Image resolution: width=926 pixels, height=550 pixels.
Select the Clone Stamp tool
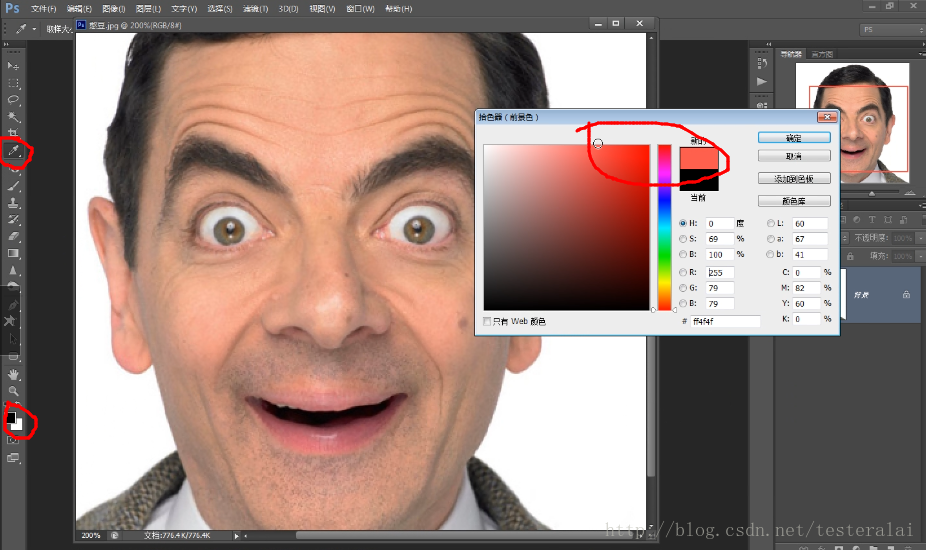(13, 203)
